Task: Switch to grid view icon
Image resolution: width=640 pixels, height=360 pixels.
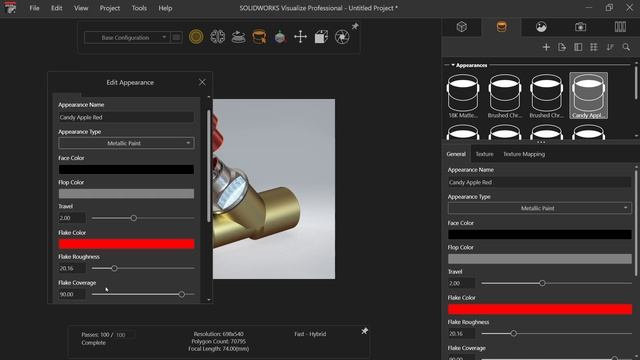Action: 594,47
